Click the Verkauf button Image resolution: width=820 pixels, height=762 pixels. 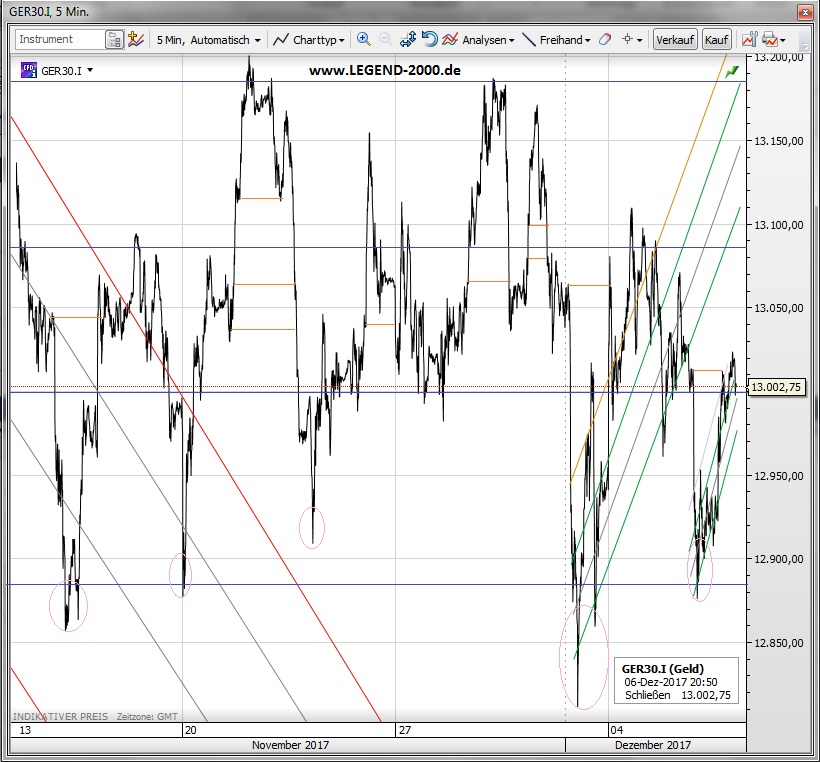coord(676,40)
